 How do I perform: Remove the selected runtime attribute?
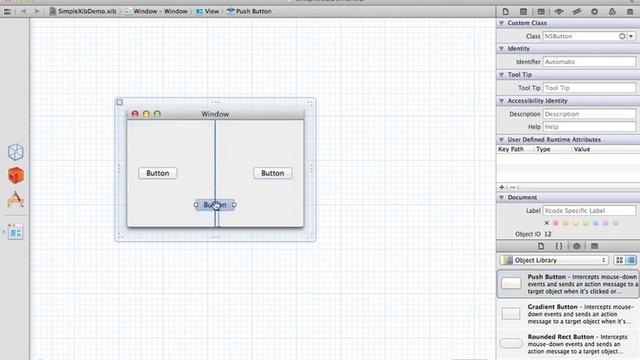(x=513, y=187)
